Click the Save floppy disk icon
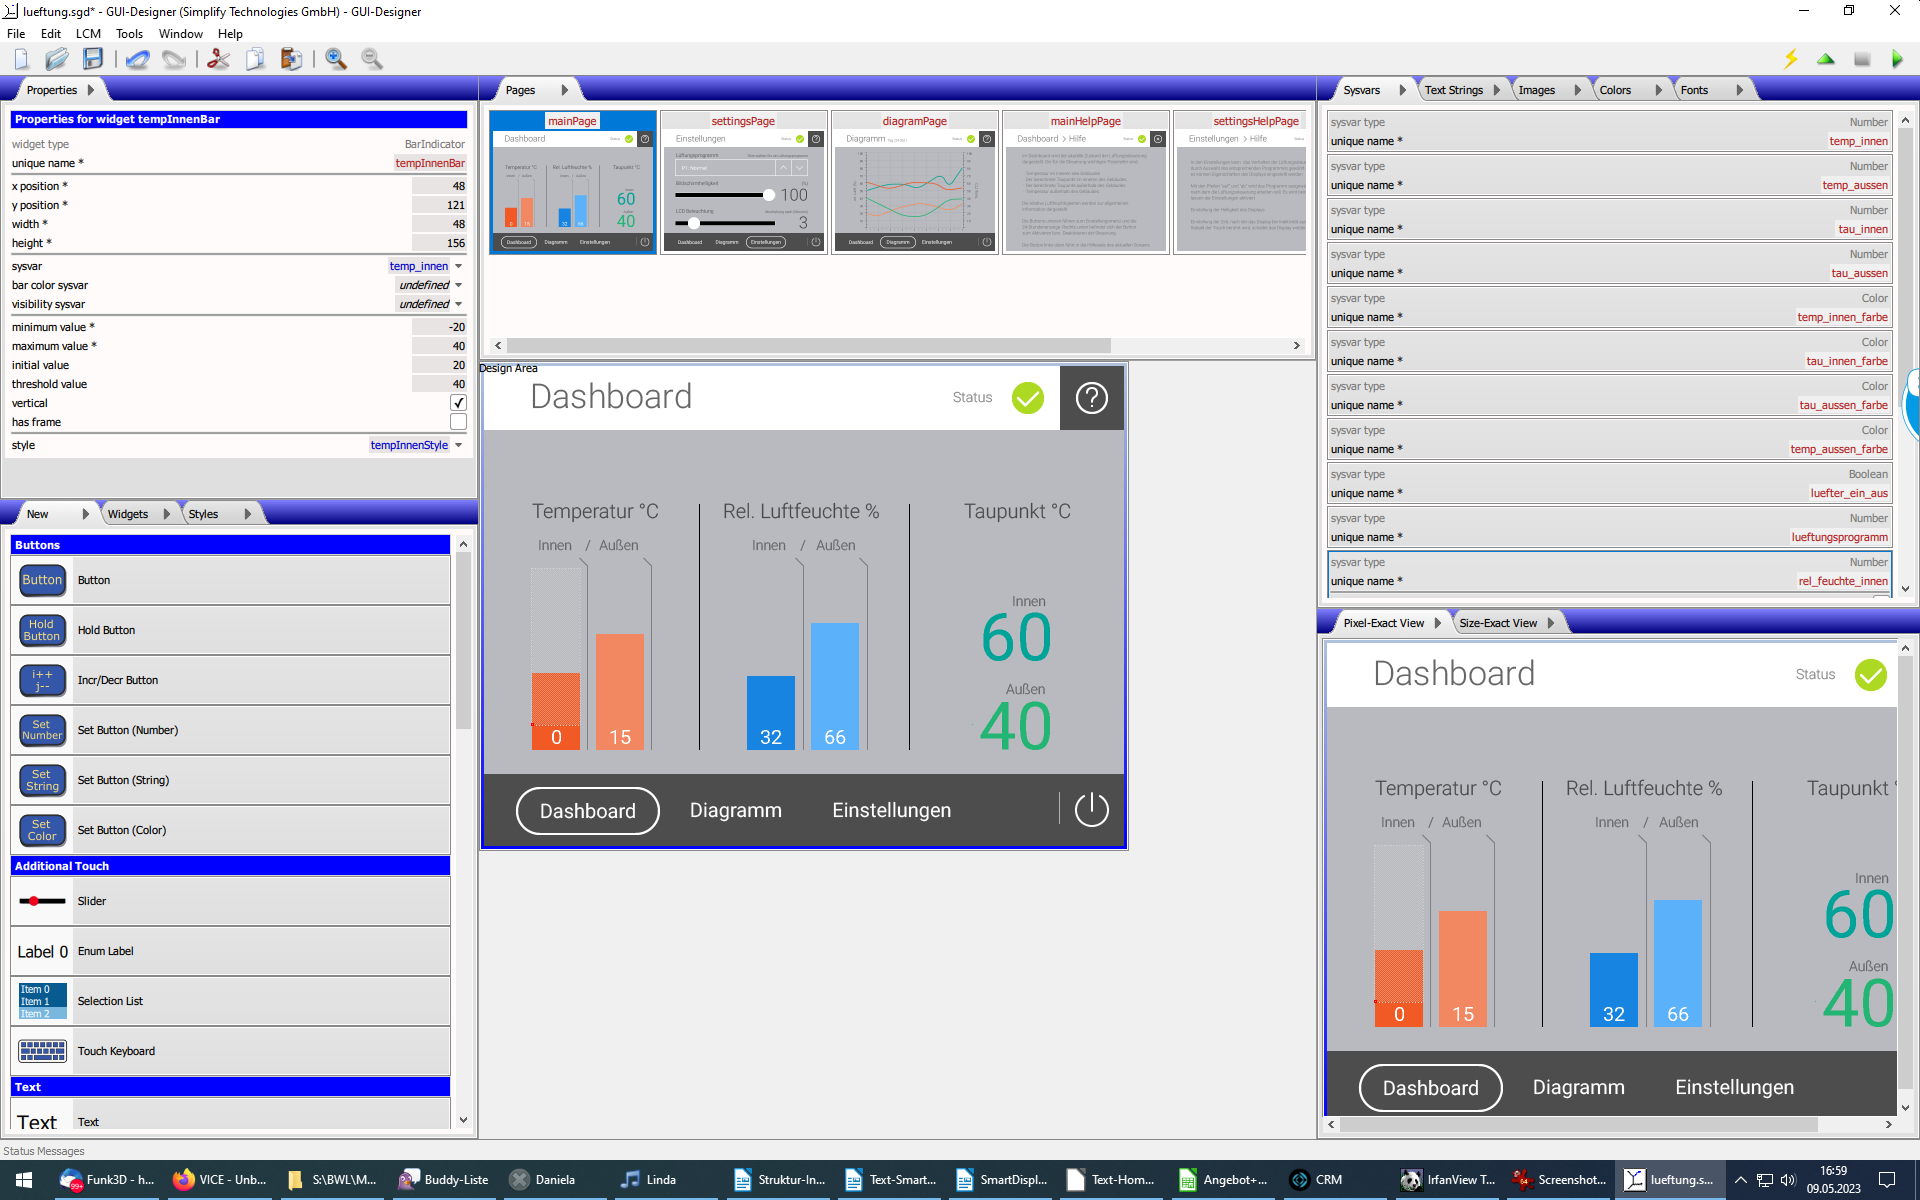The height and width of the screenshot is (1200, 1920). [x=93, y=59]
